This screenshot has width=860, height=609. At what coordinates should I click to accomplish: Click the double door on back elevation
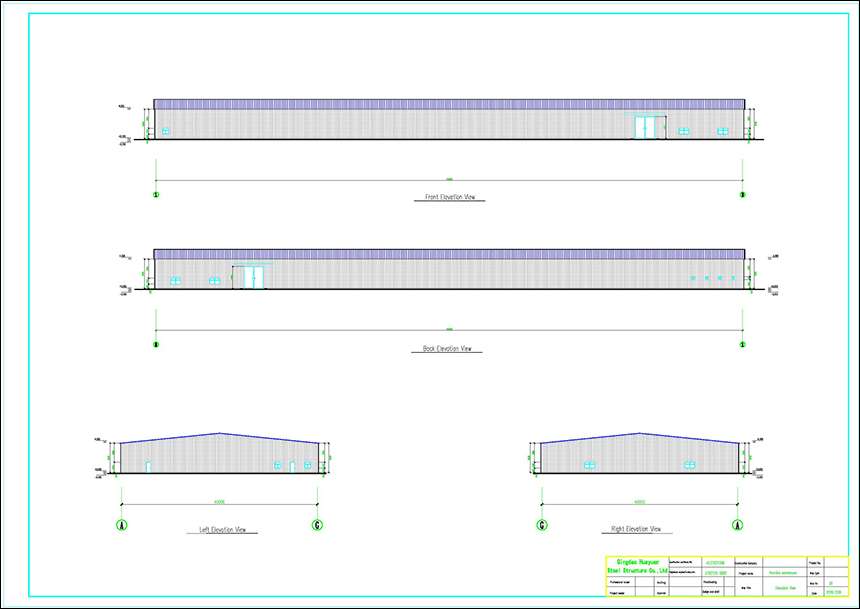coord(254,277)
